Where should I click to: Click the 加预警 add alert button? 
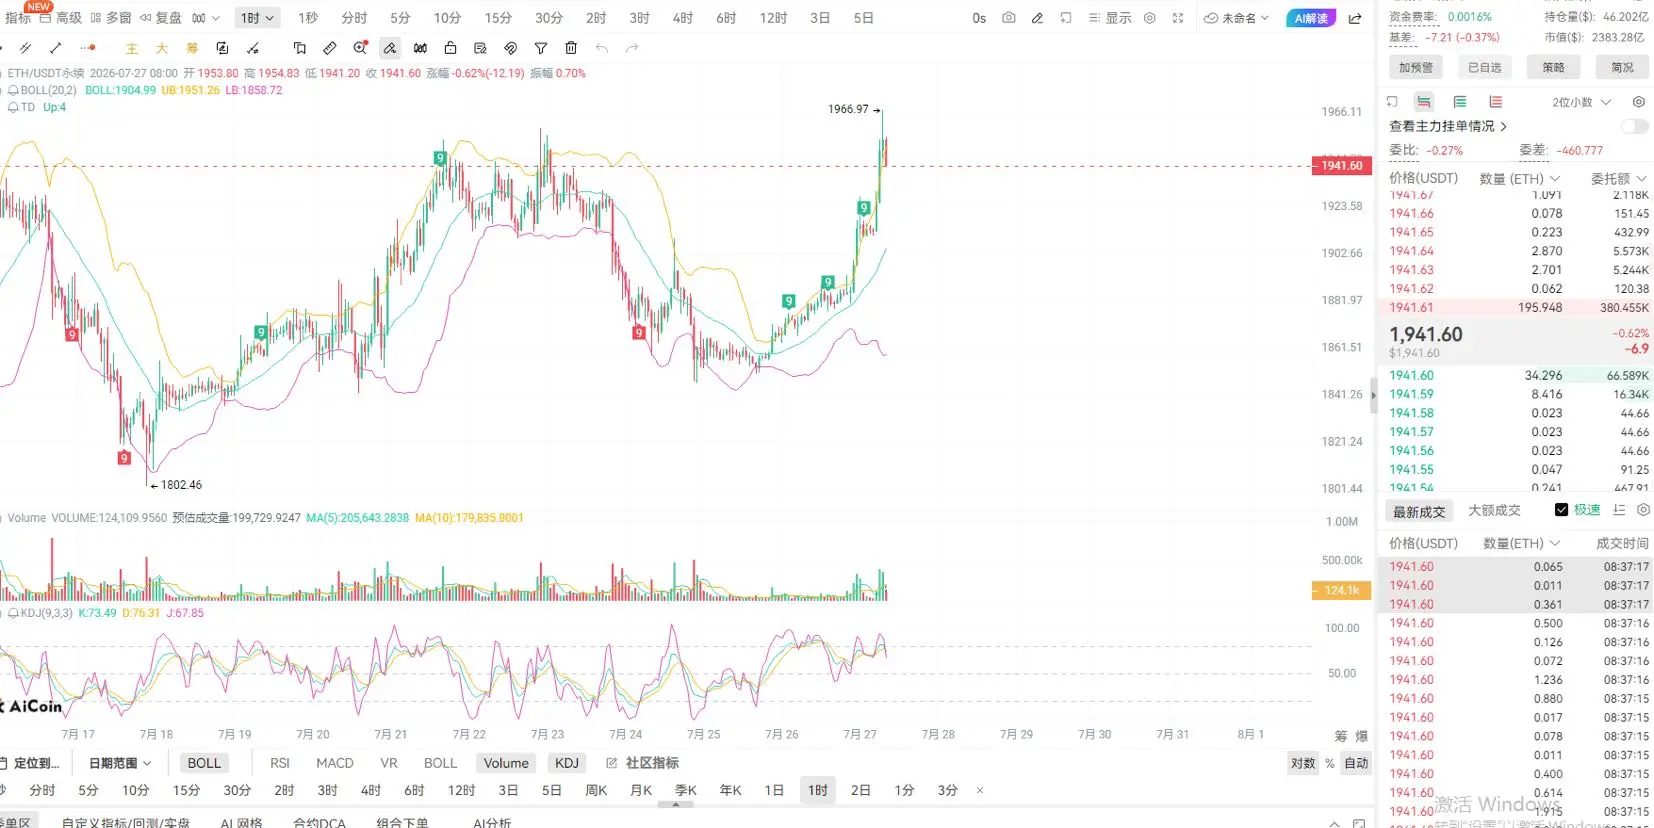(1415, 67)
